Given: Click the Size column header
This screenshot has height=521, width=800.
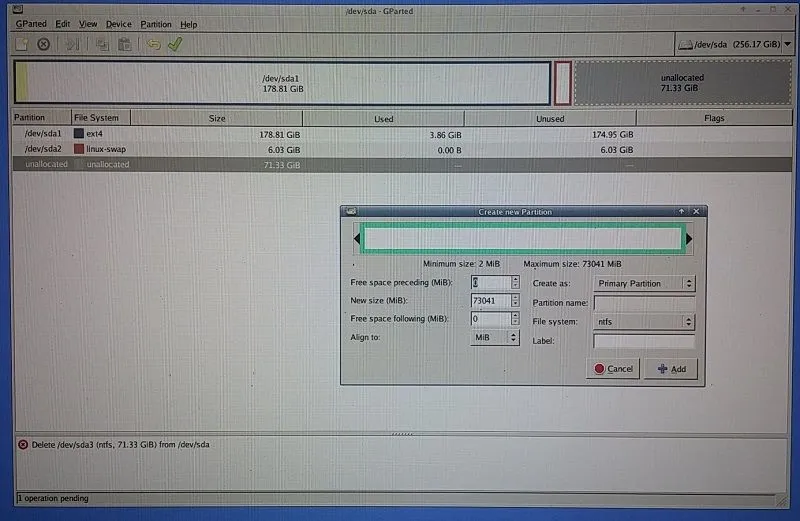Looking at the screenshot, I should (216, 118).
